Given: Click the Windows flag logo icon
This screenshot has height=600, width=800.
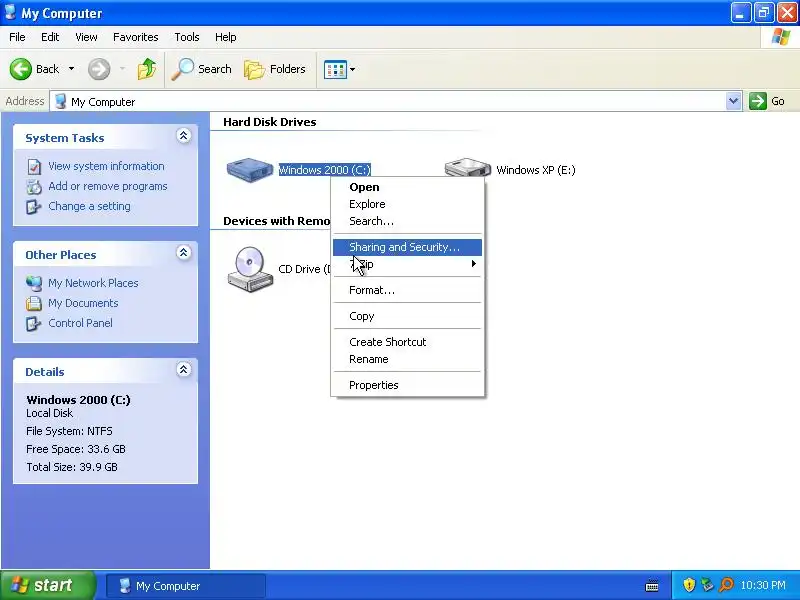Looking at the screenshot, I should pyautogui.click(x=780, y=37).
